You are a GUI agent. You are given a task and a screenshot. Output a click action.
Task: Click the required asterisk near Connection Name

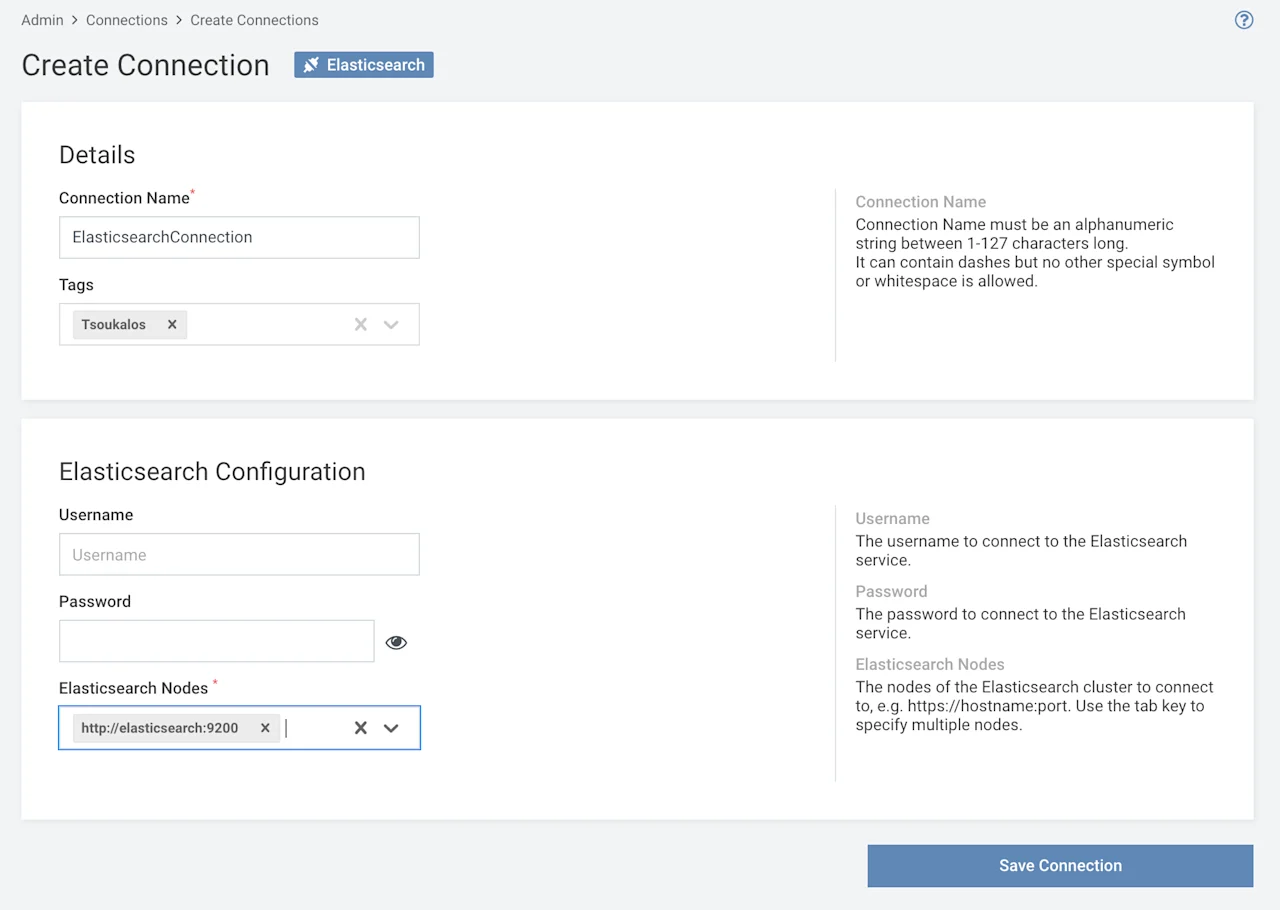point(192,192)
